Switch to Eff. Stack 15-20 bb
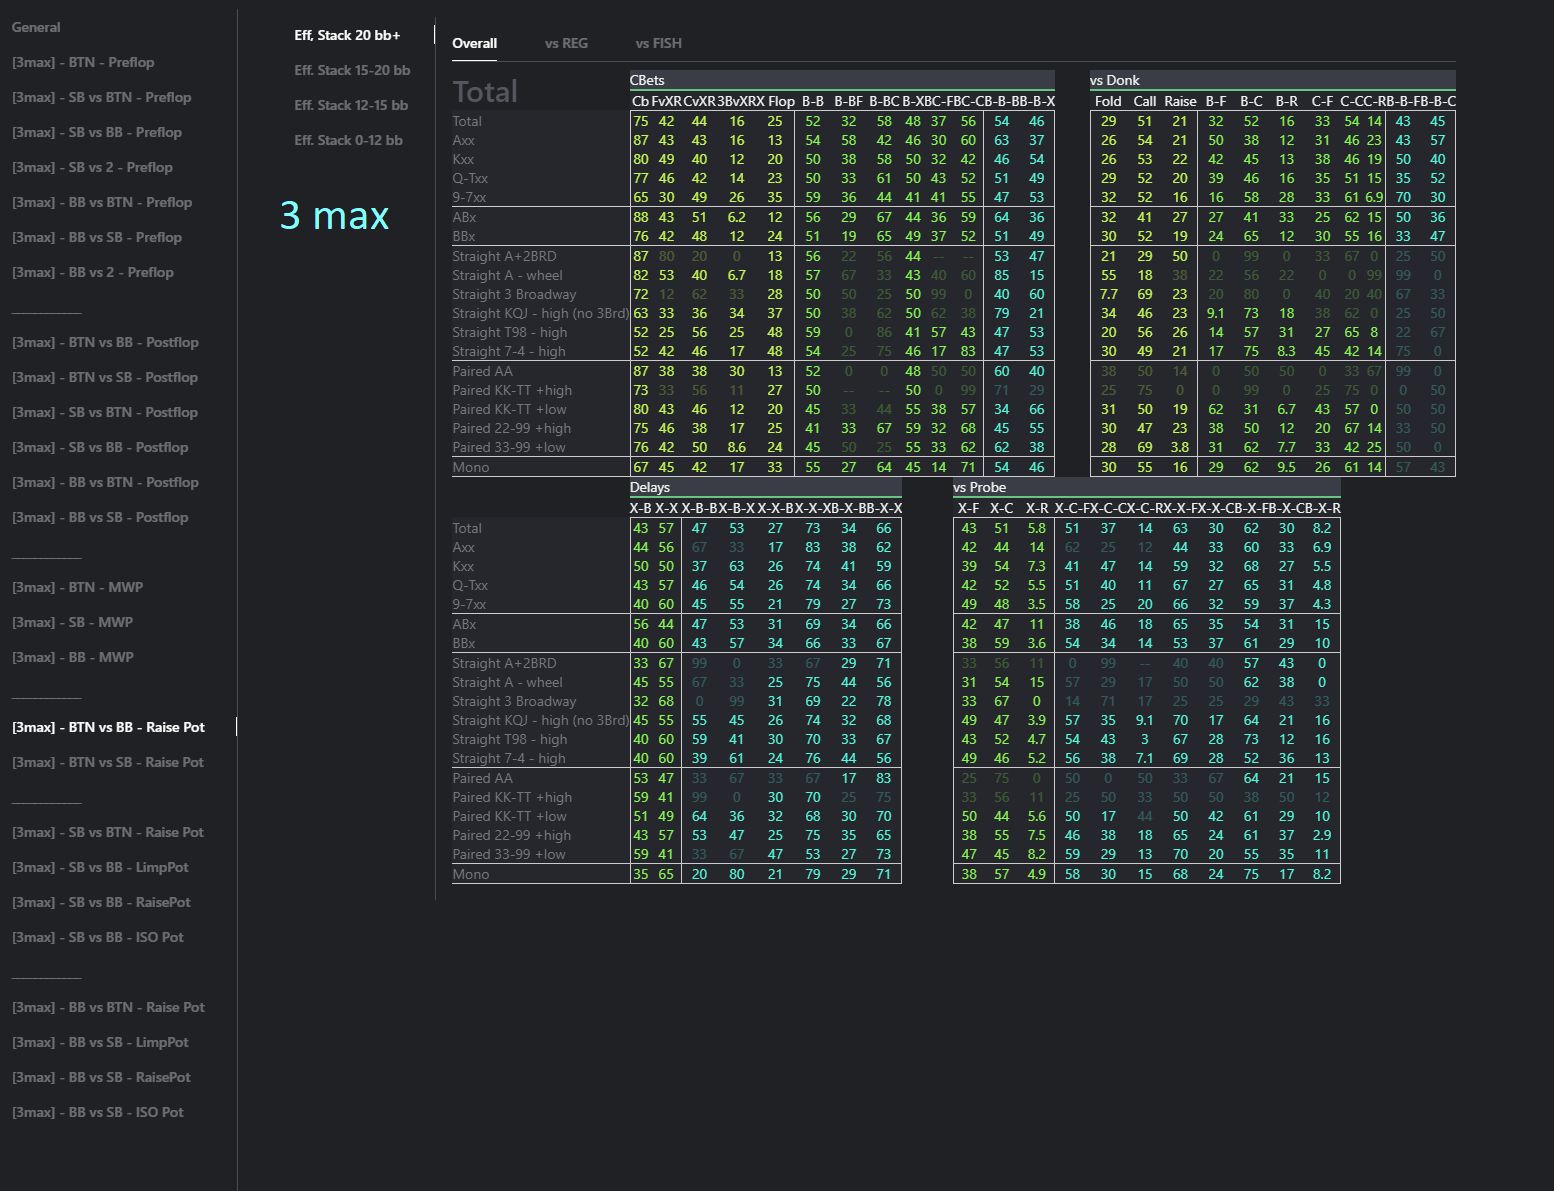 tap(352, 70)
